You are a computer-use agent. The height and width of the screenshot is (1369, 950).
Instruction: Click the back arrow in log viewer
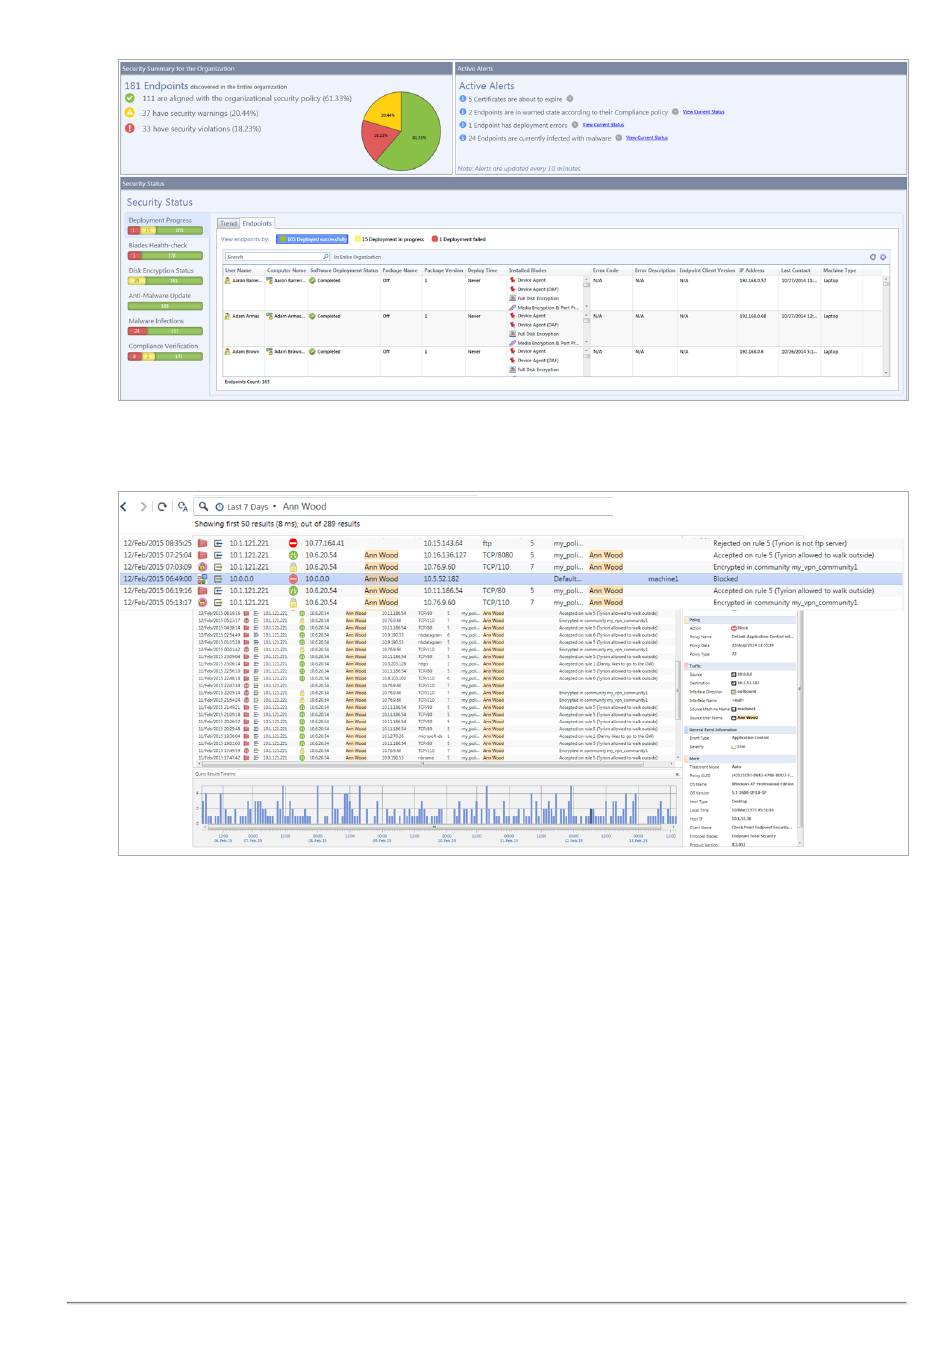coord(124,507)
